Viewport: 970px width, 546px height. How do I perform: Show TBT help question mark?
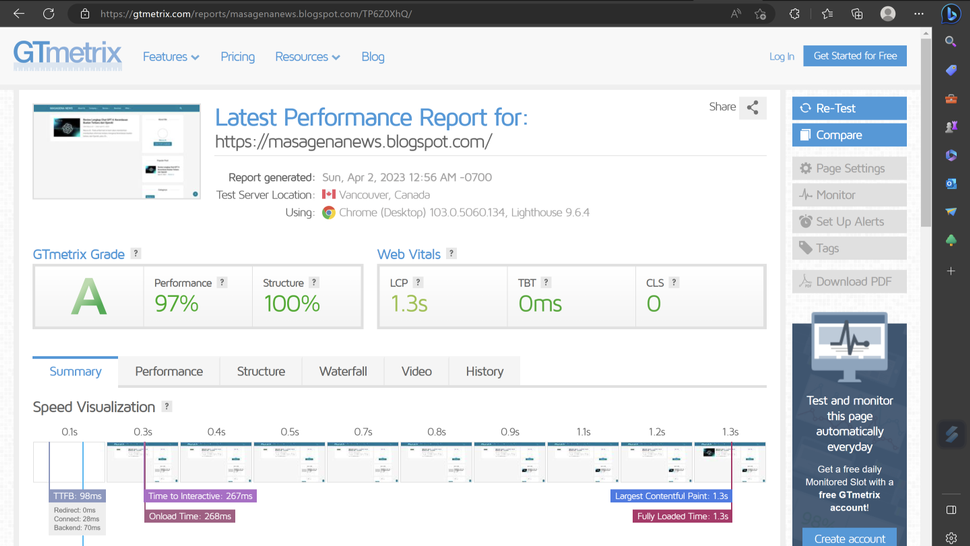(546, 282)
